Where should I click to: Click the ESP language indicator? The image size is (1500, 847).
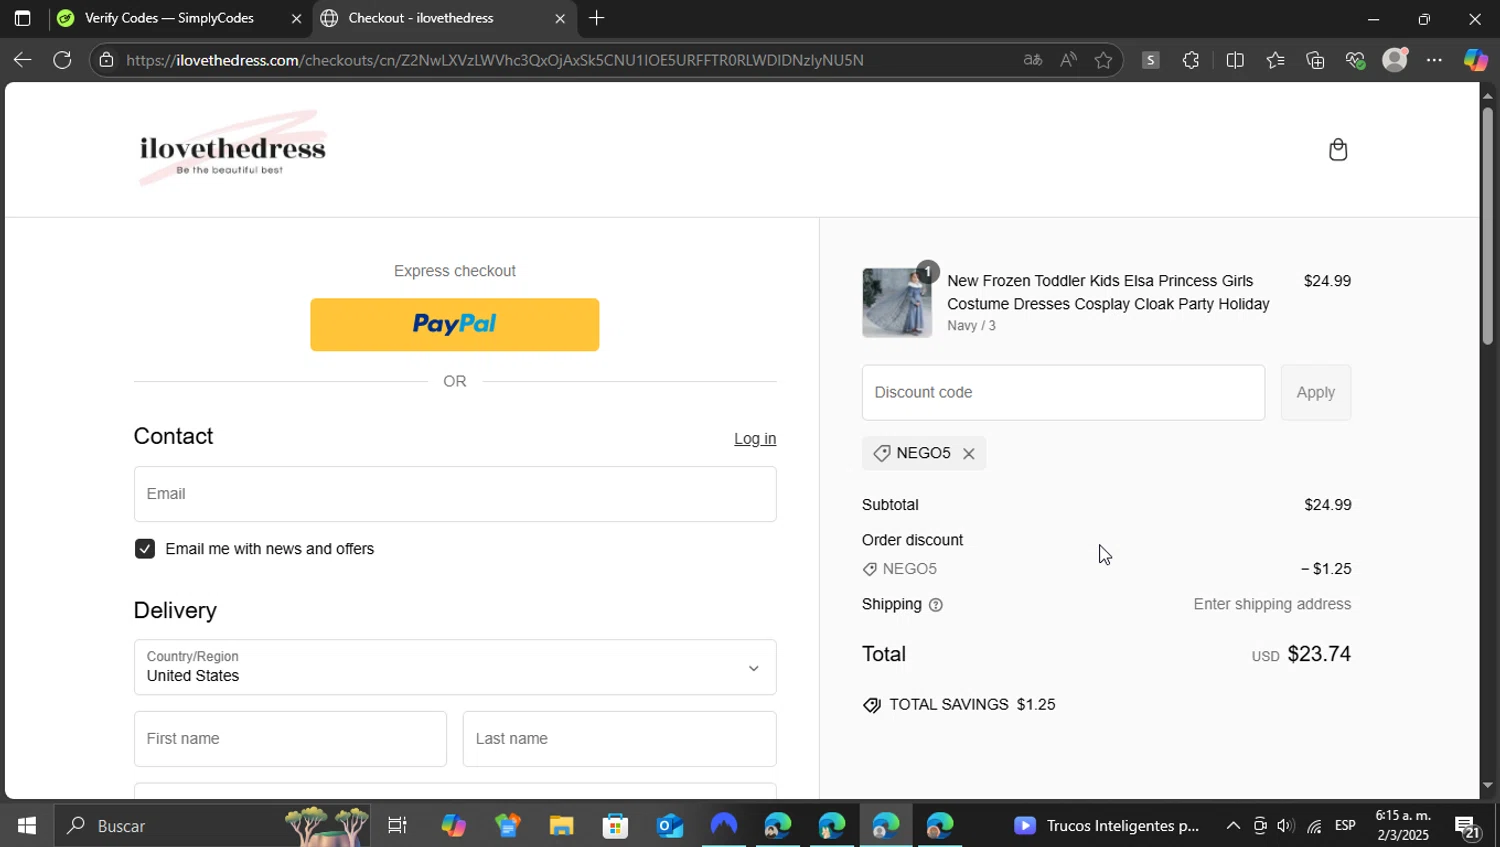pos(1345,826)
